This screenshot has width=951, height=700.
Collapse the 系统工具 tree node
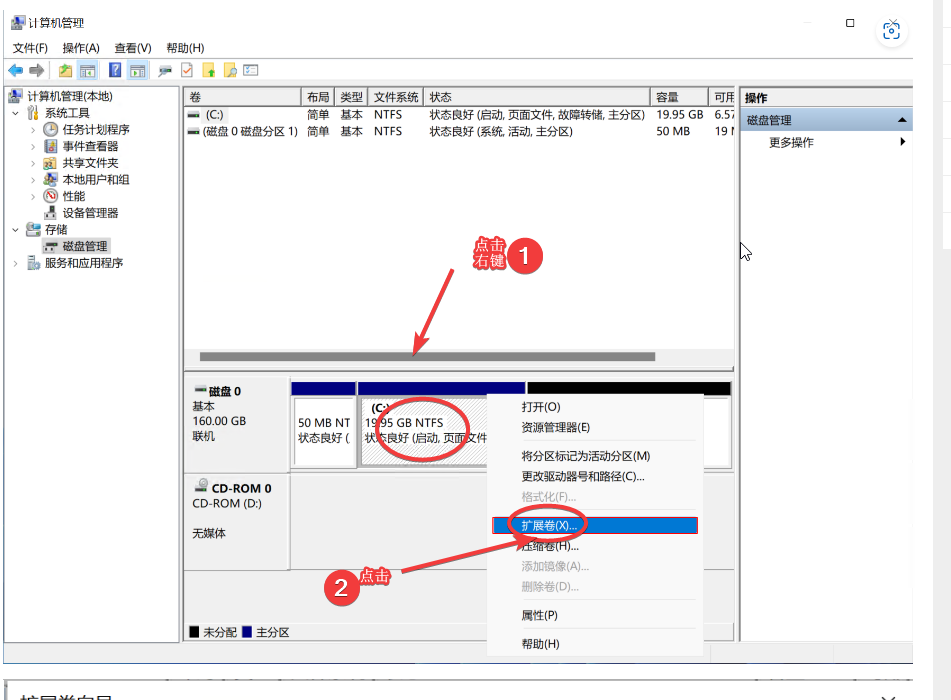(16, 113)
